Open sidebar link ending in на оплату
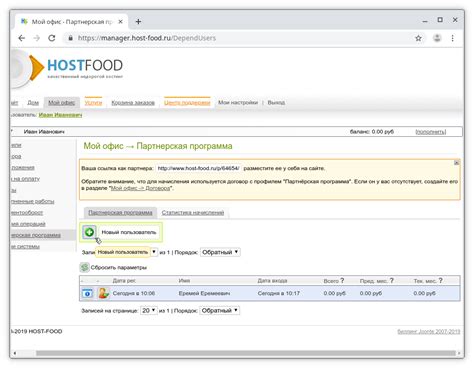 click(x=25, y=179)
